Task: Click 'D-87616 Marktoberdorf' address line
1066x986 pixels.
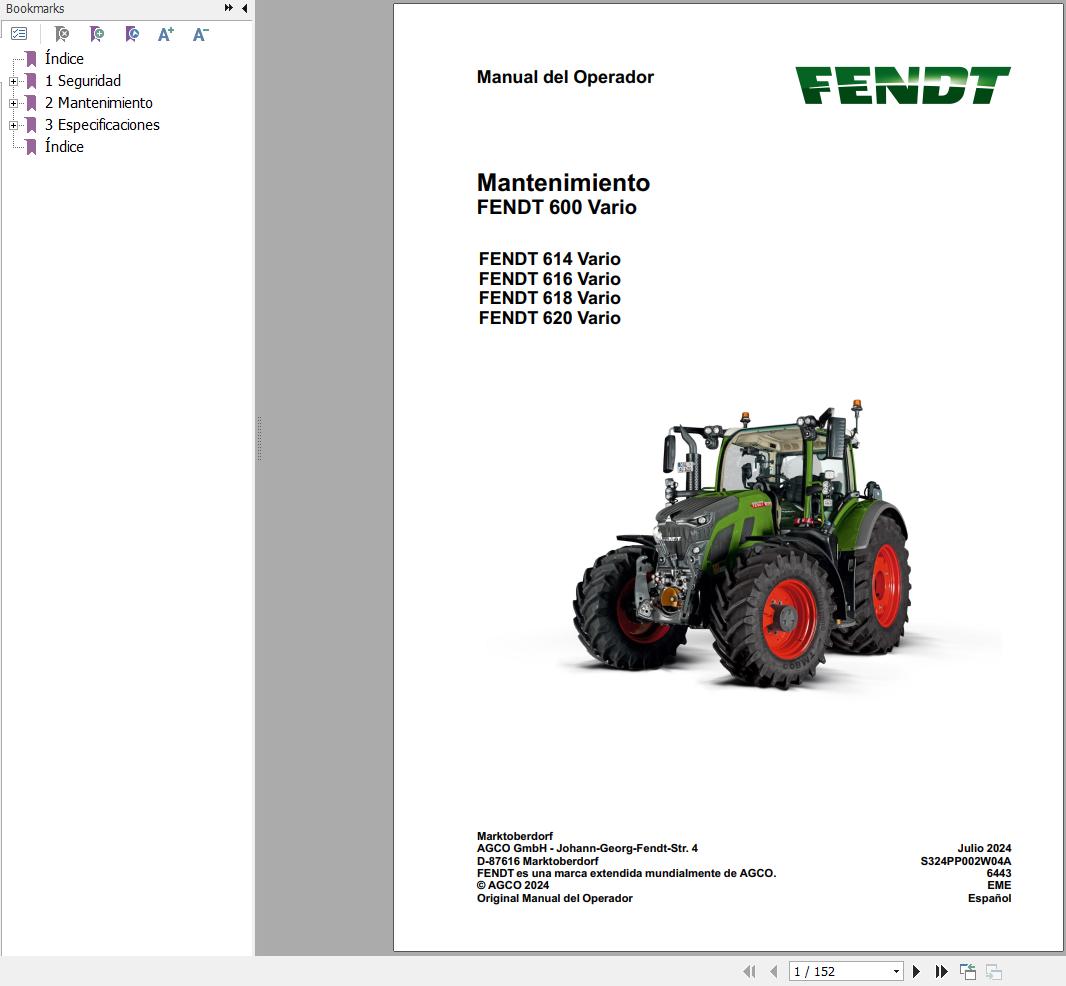Action: [537, 861]
